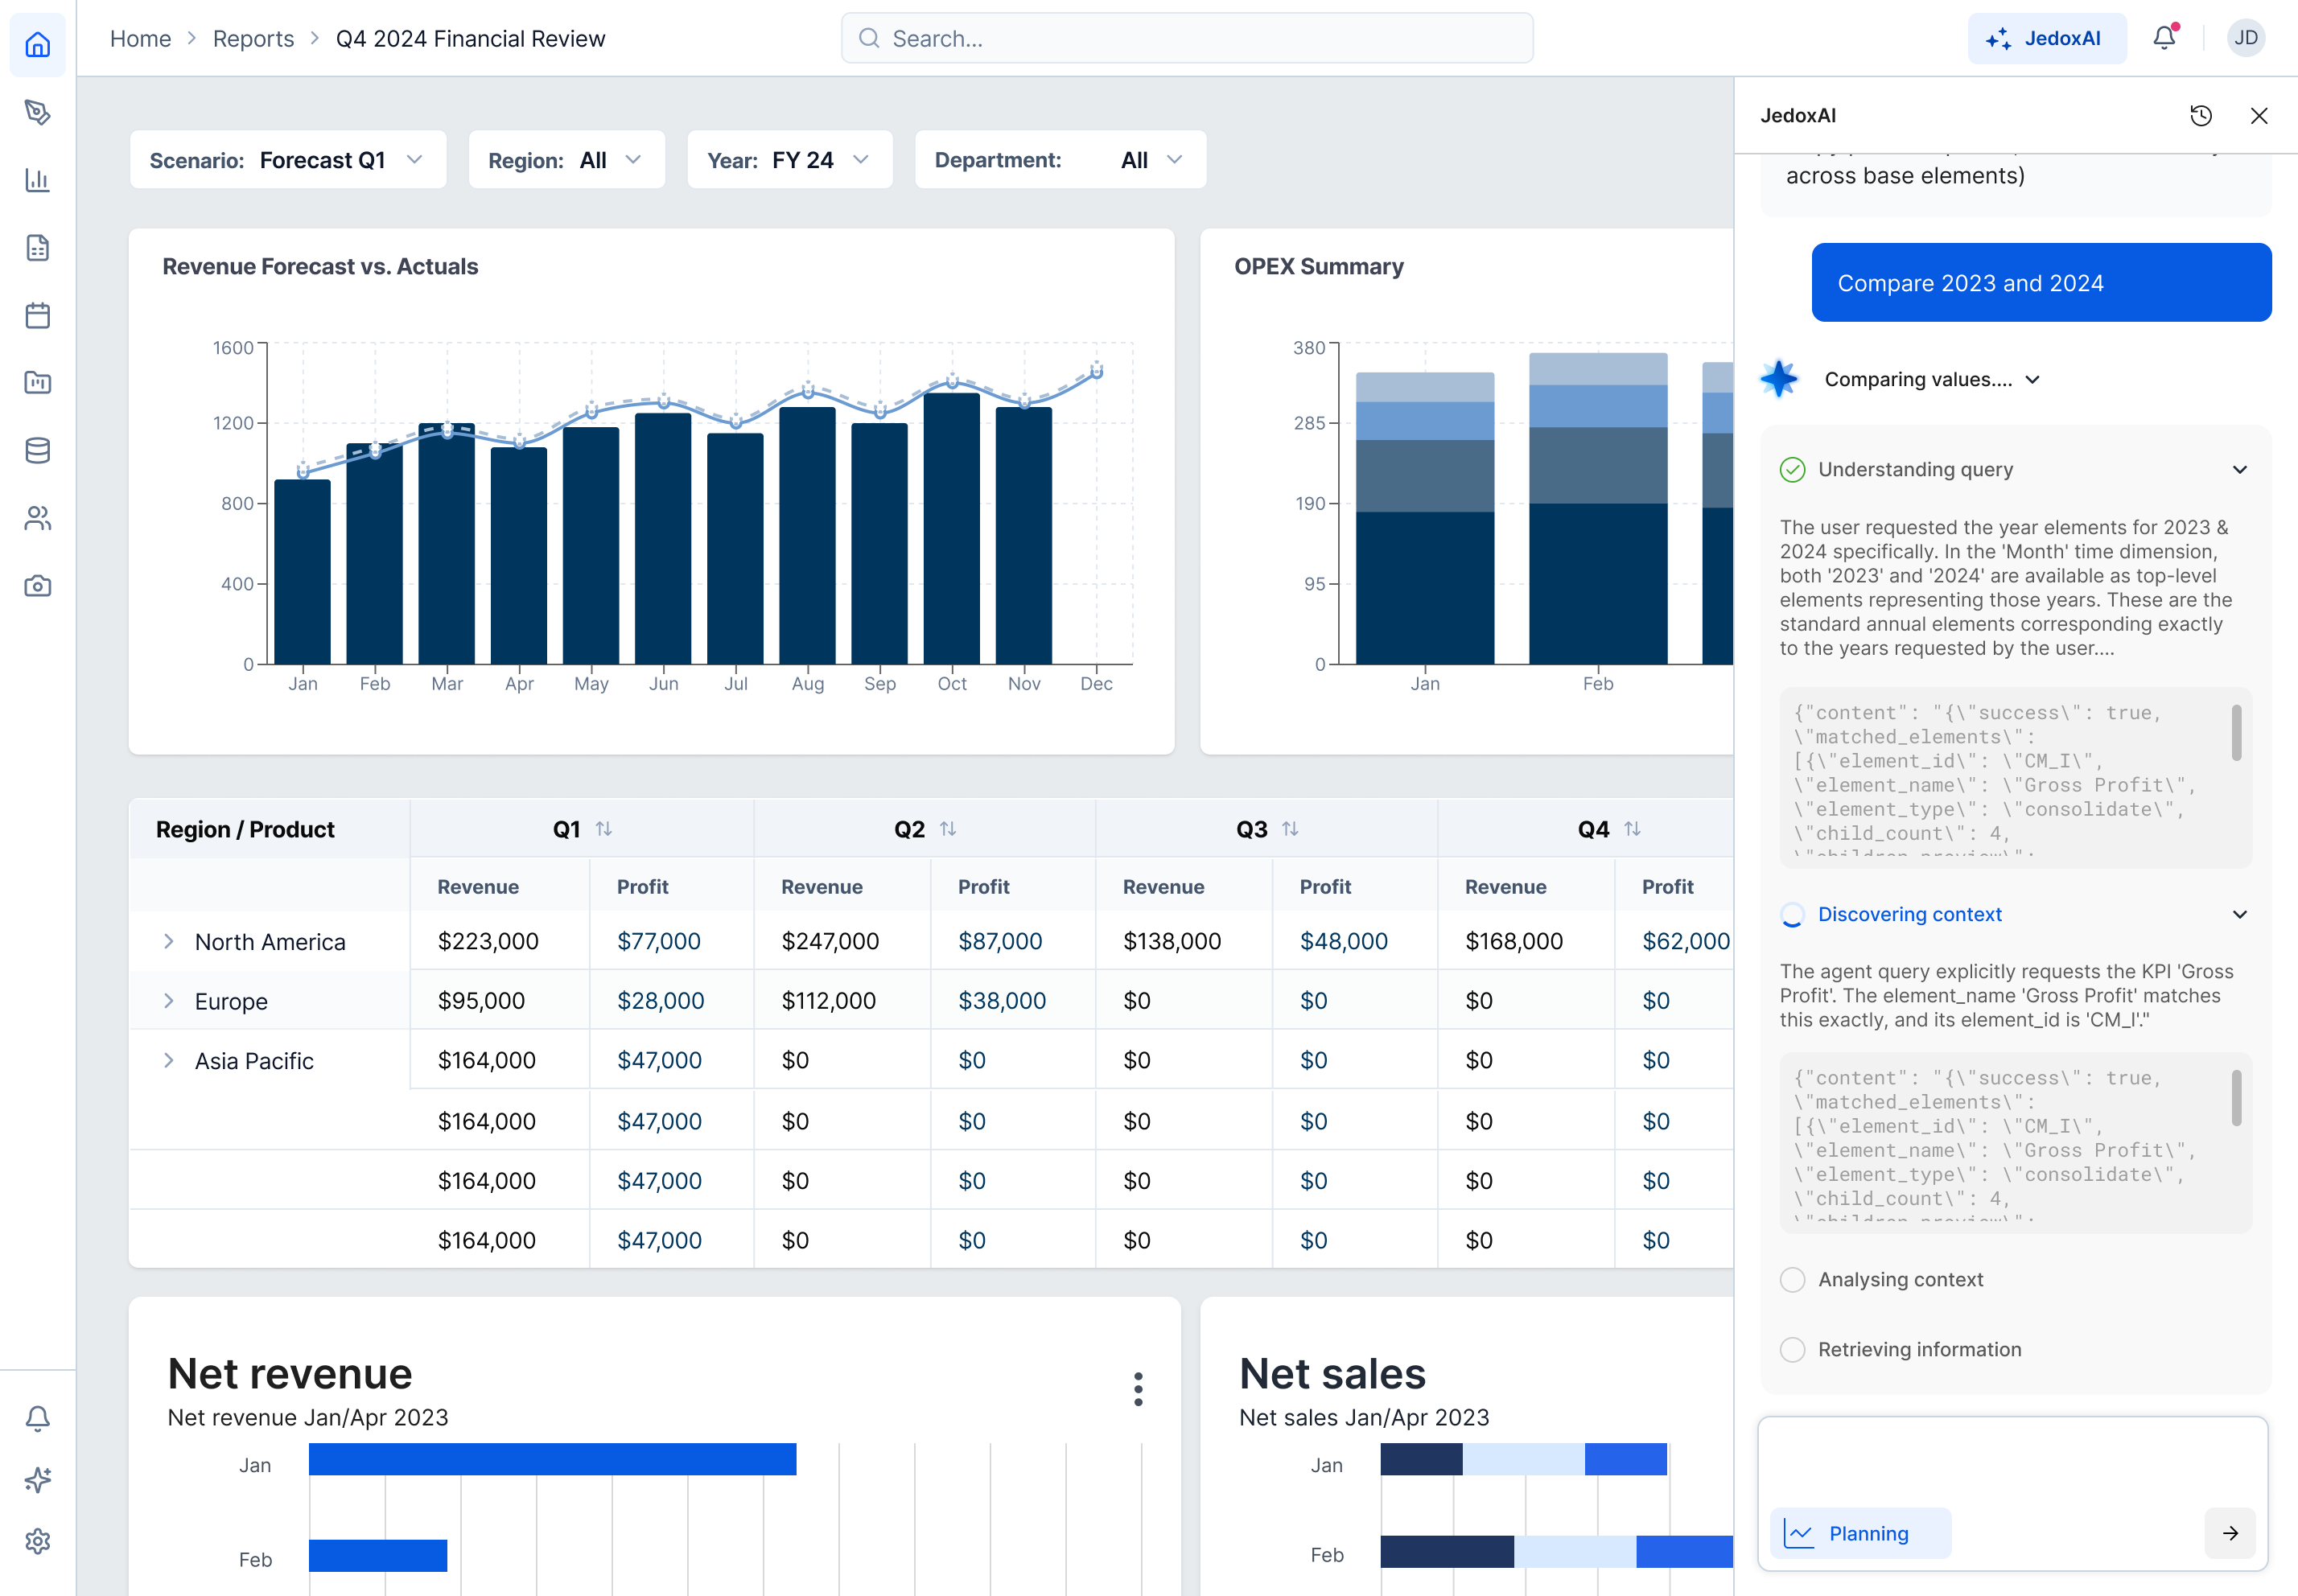Send the chat message arrow

point(2230,1533)
